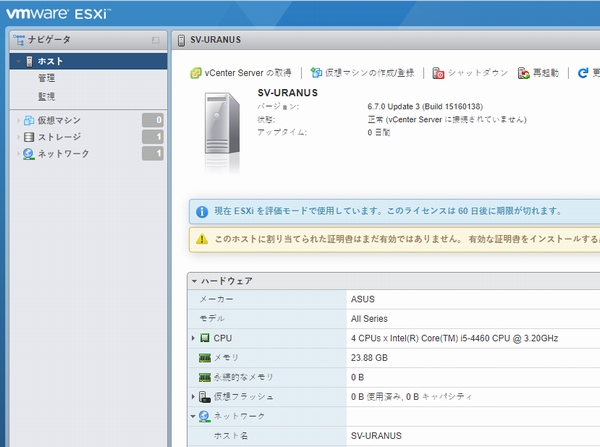Click the ストレージ storage icon
Image resolution: width=600 pixels, height=447 pixels.
[x=29, y=137]
